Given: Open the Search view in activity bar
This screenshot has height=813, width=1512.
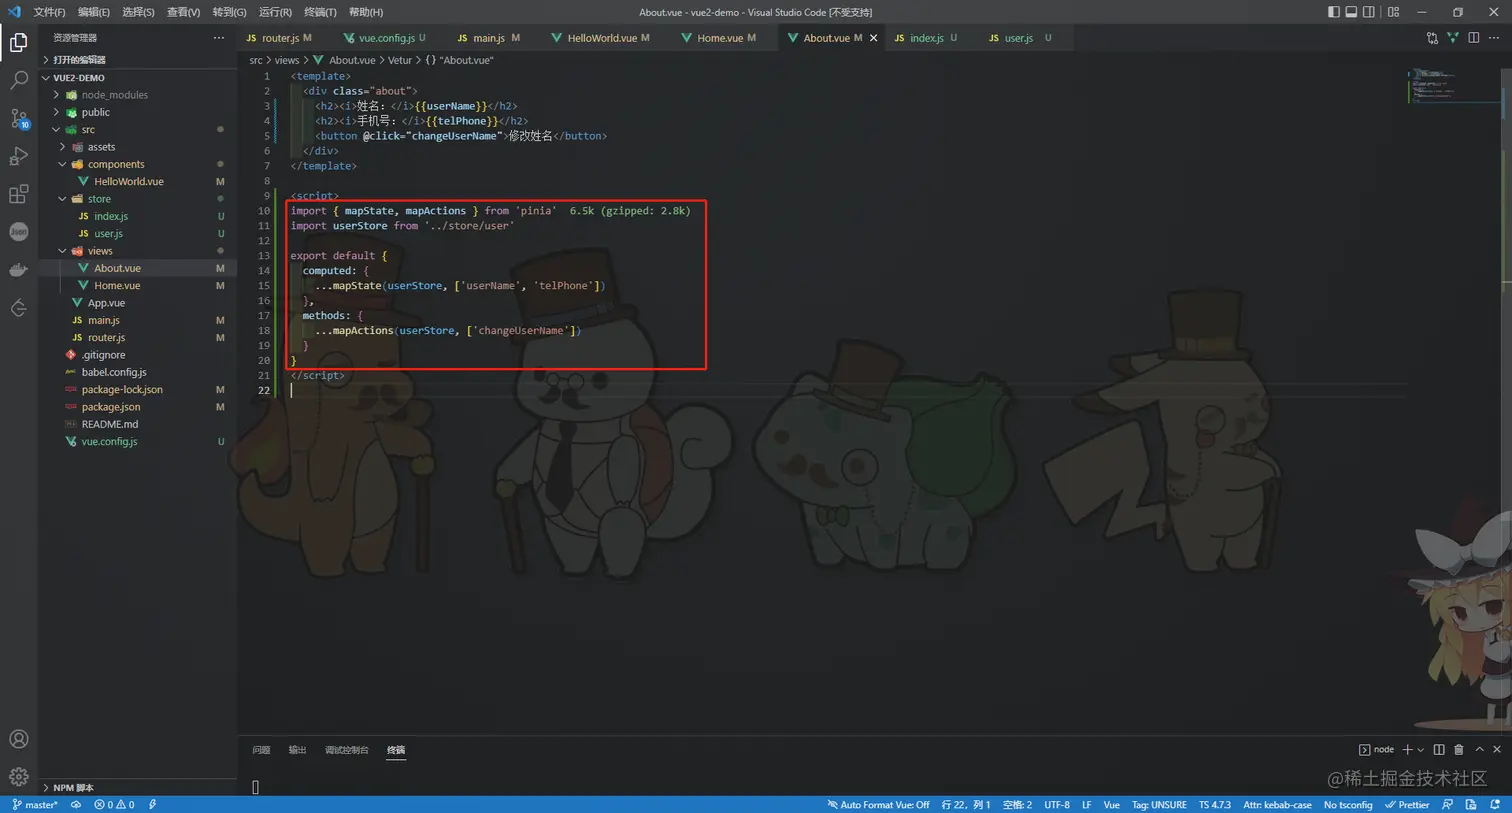Looking at the screenshot, I should click(19, 80).
